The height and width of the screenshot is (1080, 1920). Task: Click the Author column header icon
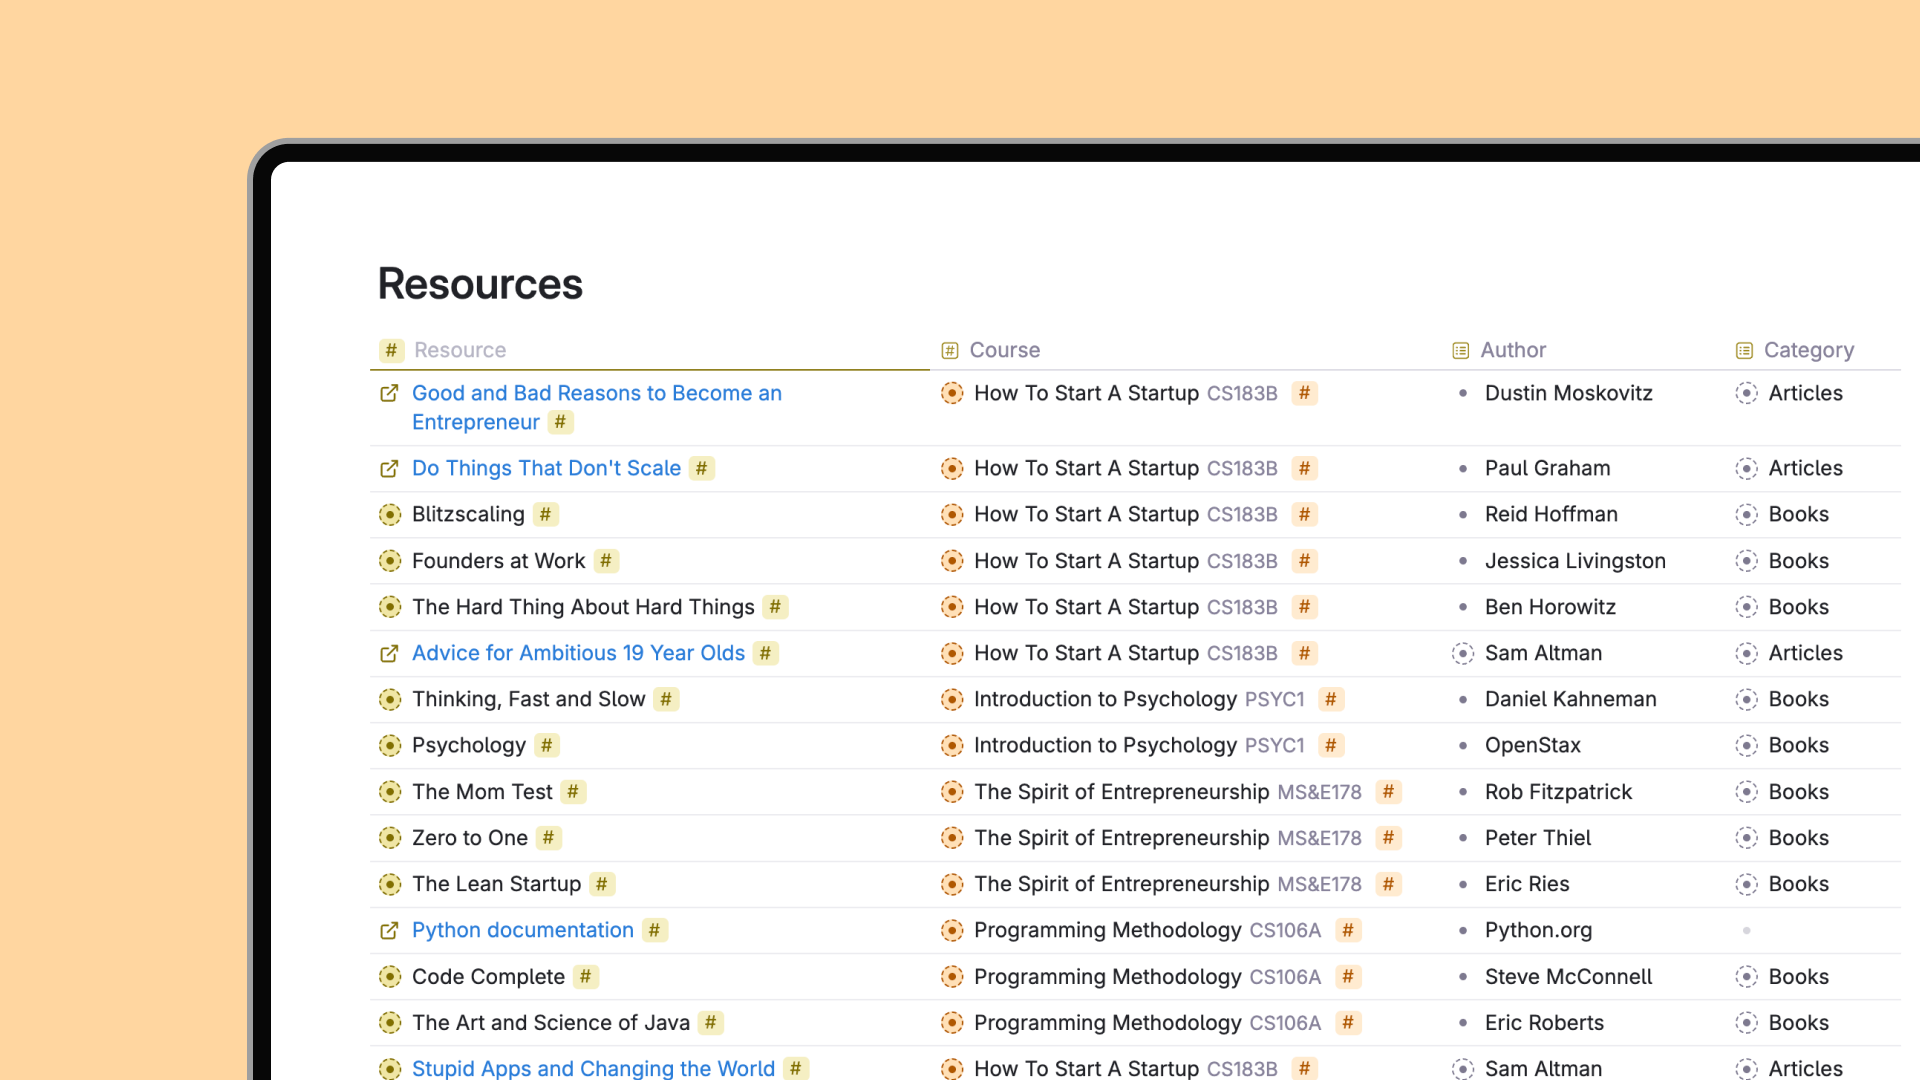[1461, 351]
